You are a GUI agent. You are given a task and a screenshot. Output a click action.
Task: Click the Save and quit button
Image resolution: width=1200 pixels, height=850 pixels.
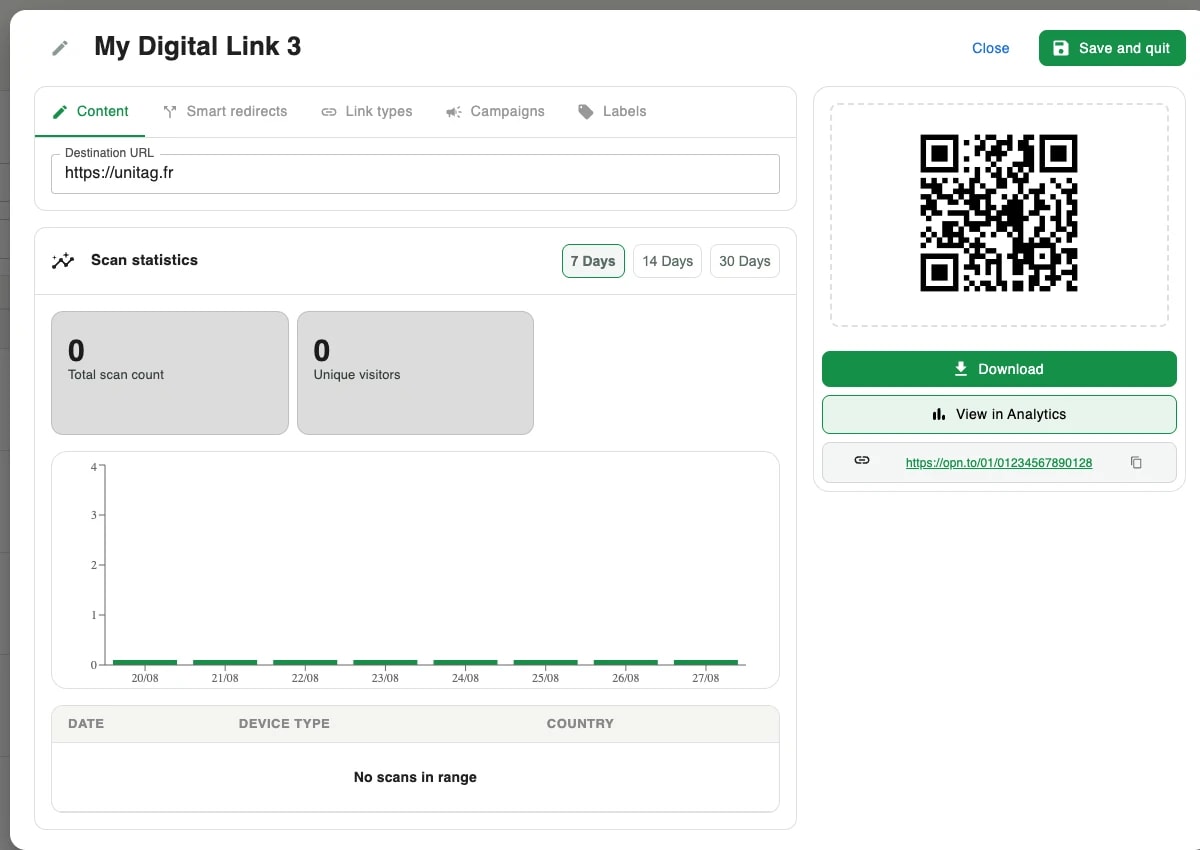click(1112, 48)
